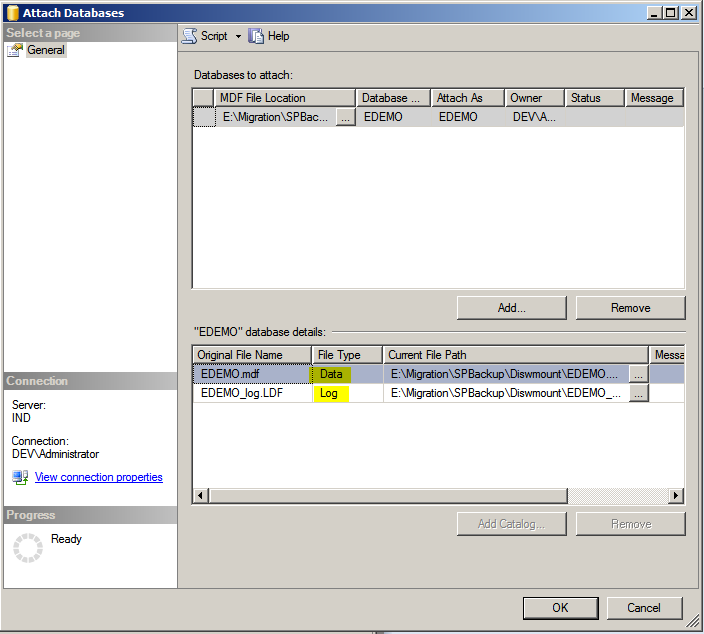The width and height of the screenshot is (704, 634).
Task: Click the Attach As column header
Action: (x=467, y=98)
